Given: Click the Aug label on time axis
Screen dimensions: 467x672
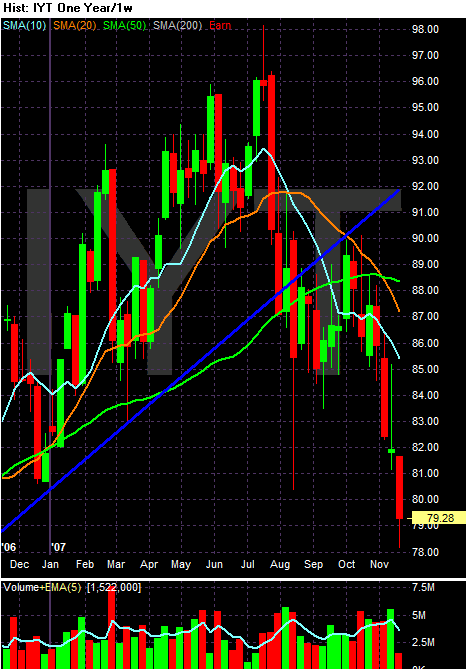Looking at the screenshot, I should click(x=281, y=564).
